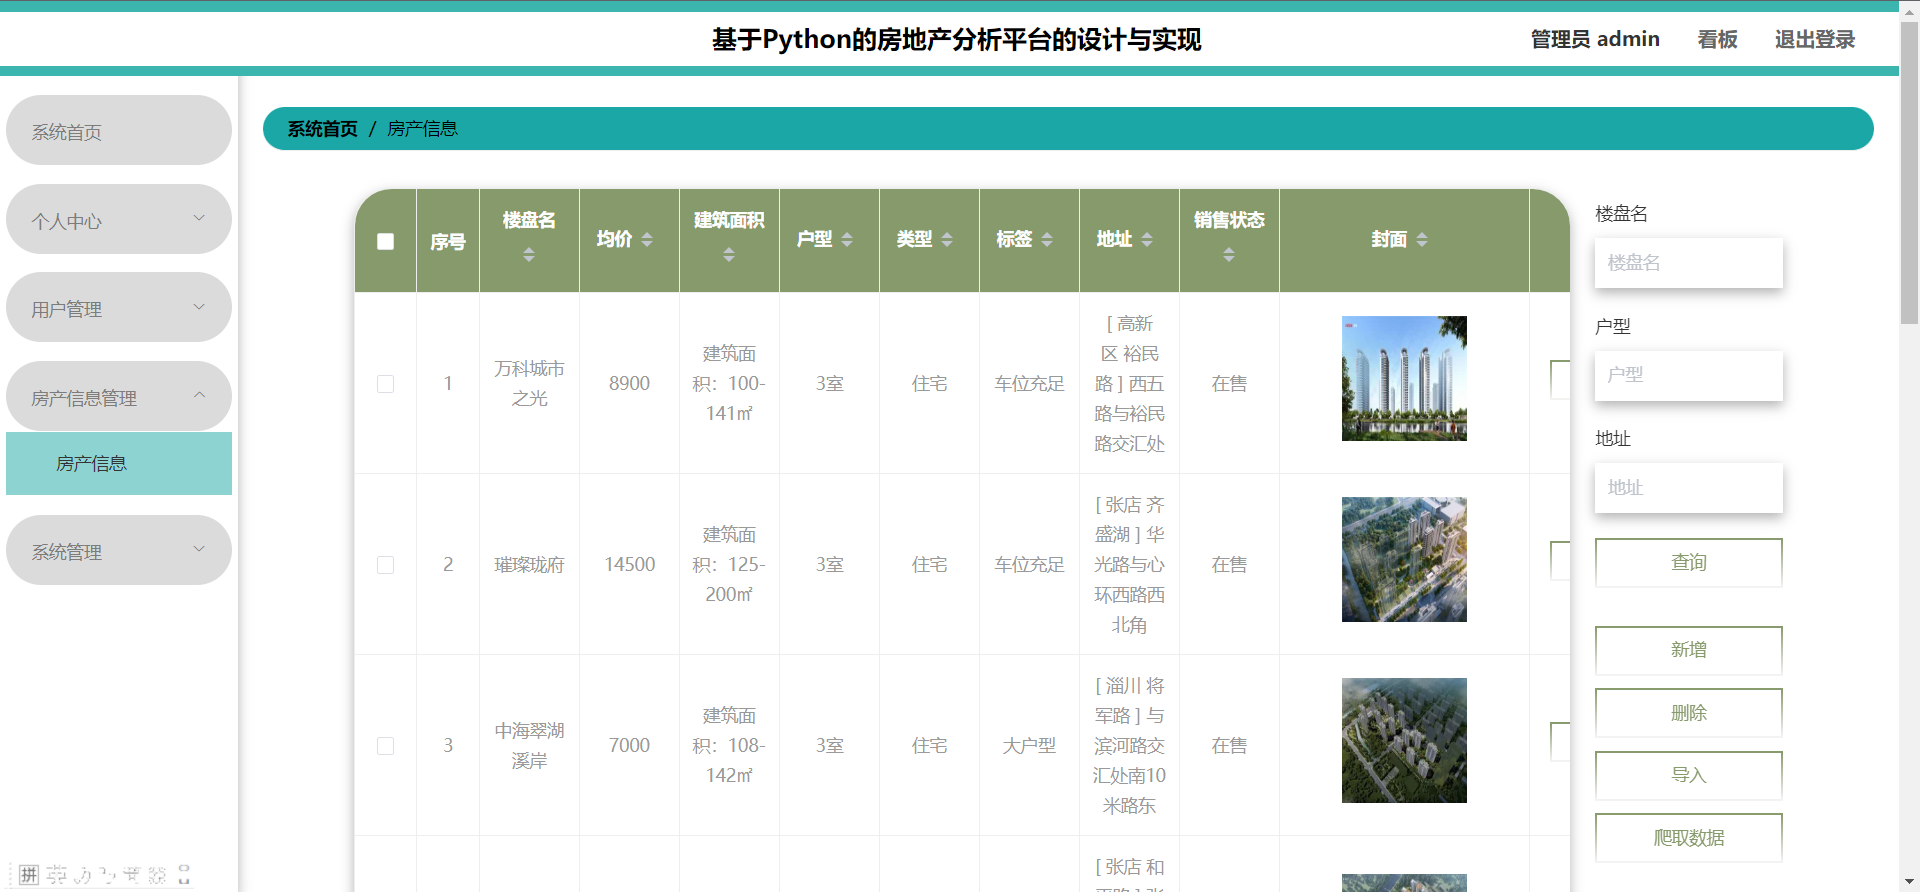Toggle the select-all checkbox in table header

point(385,241)
